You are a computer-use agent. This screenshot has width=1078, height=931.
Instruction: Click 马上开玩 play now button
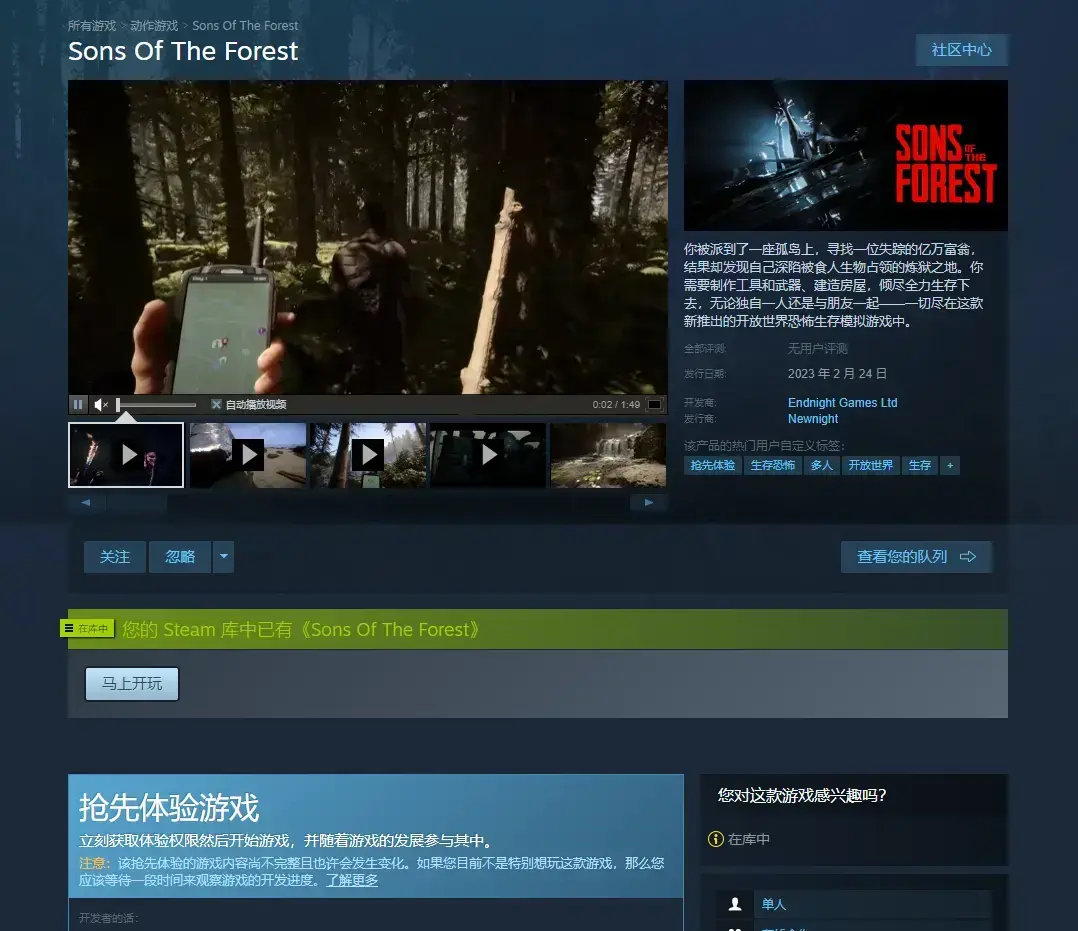coord(132,683)
